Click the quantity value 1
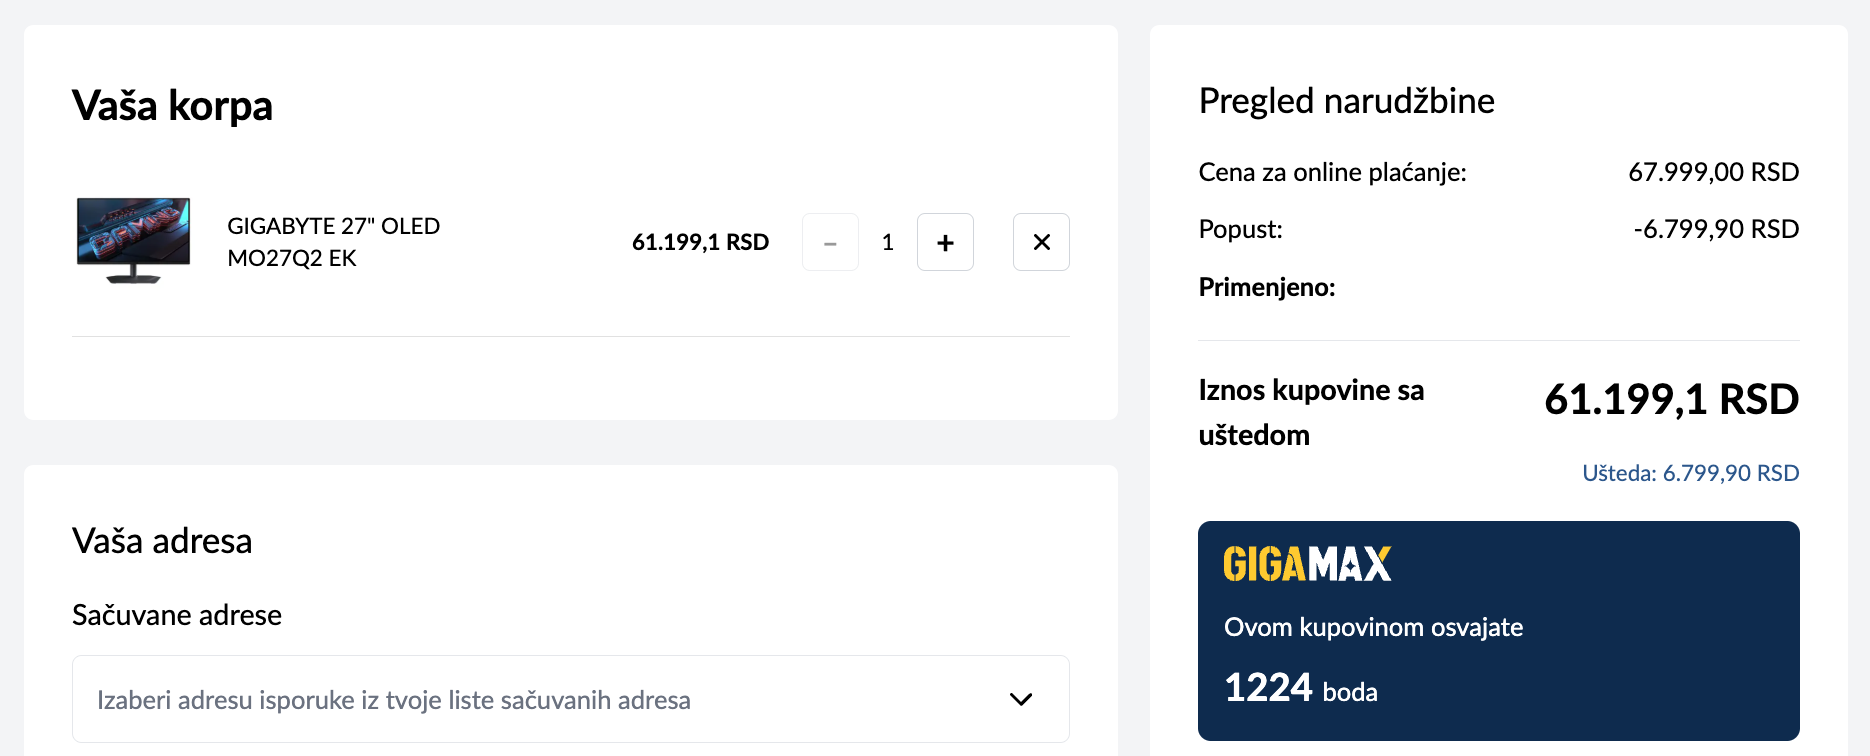This screenshot has height=756, width=1870. (x=887, y=242)
